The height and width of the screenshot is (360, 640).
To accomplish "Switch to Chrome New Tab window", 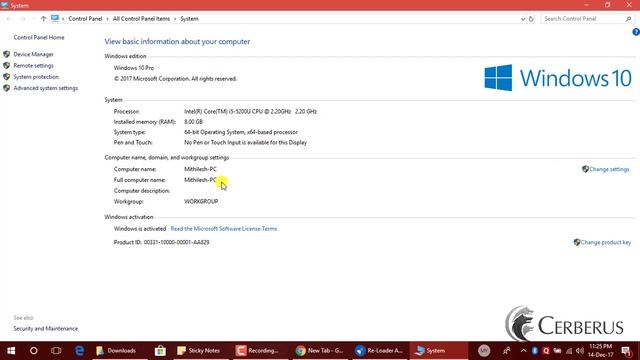I will click(320, 351).
